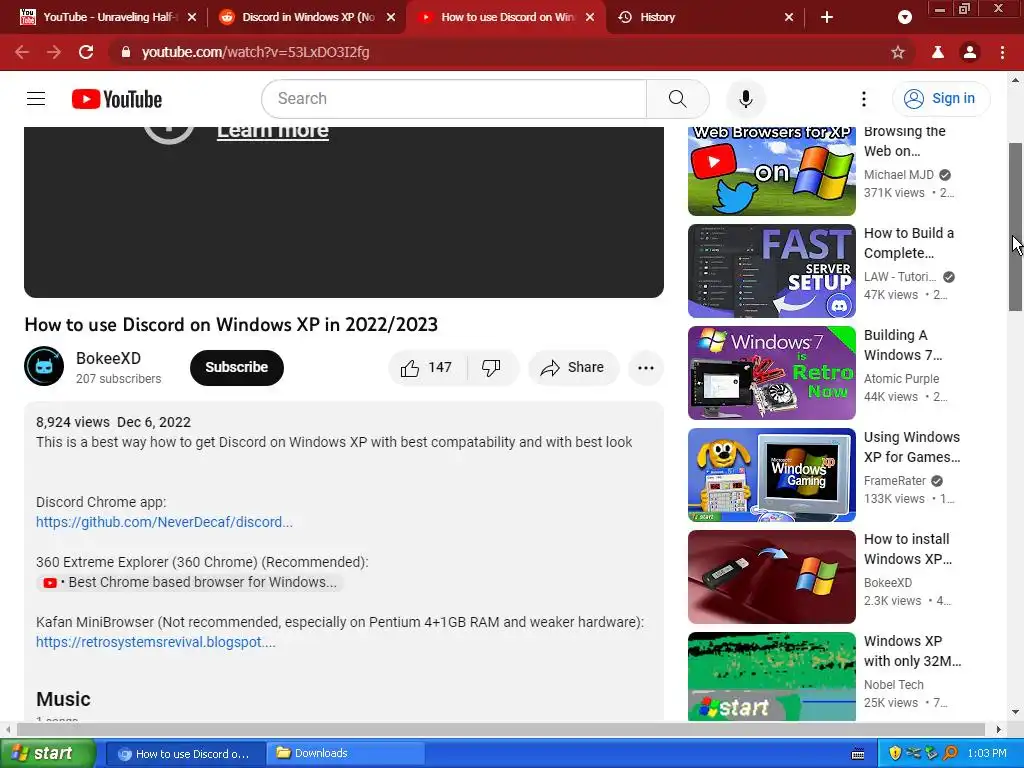The width and height of the screenshot is (1024, 768).
Task: Open the Windows XP start button
Action: 48,753
